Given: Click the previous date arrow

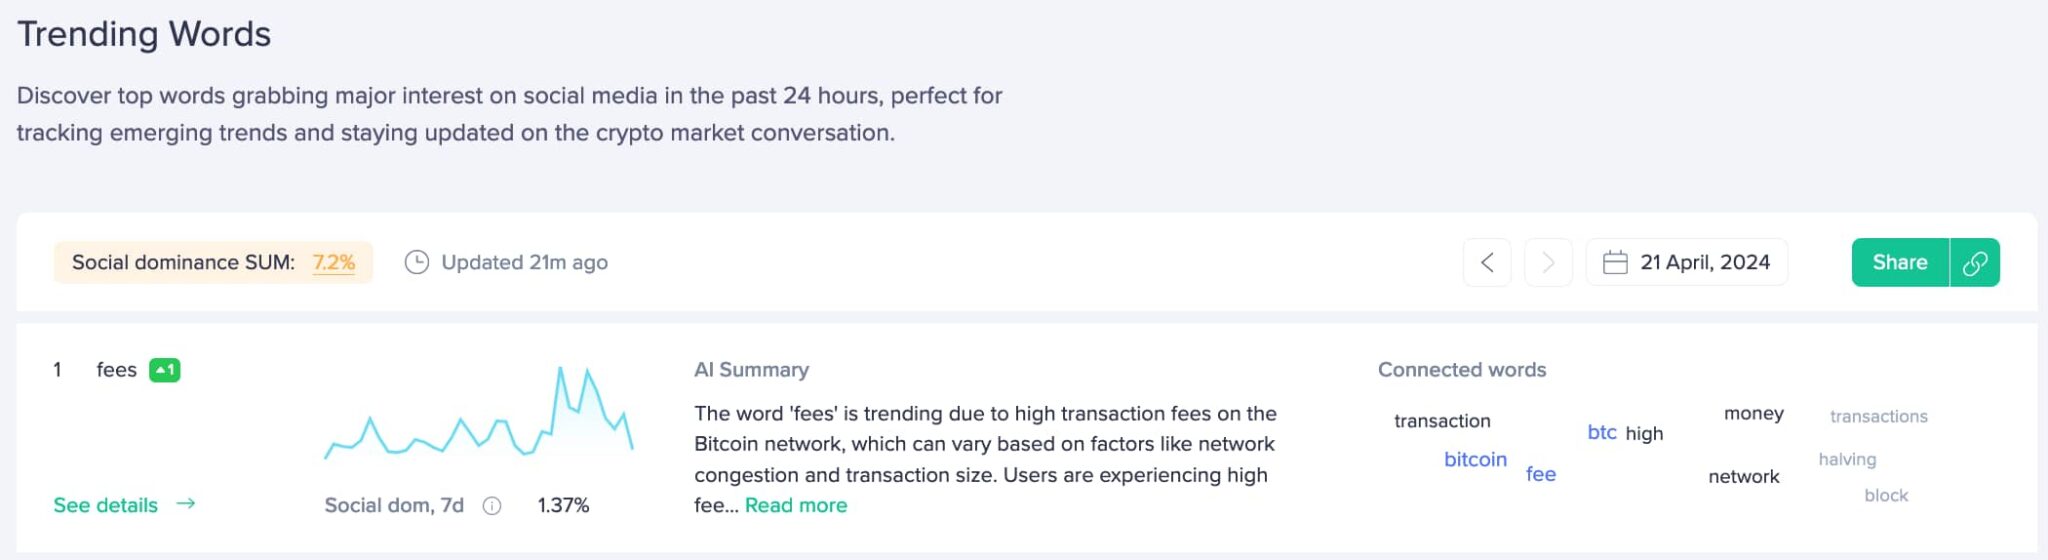Looking at the screenshot, I should click(x=1487, y=263).
